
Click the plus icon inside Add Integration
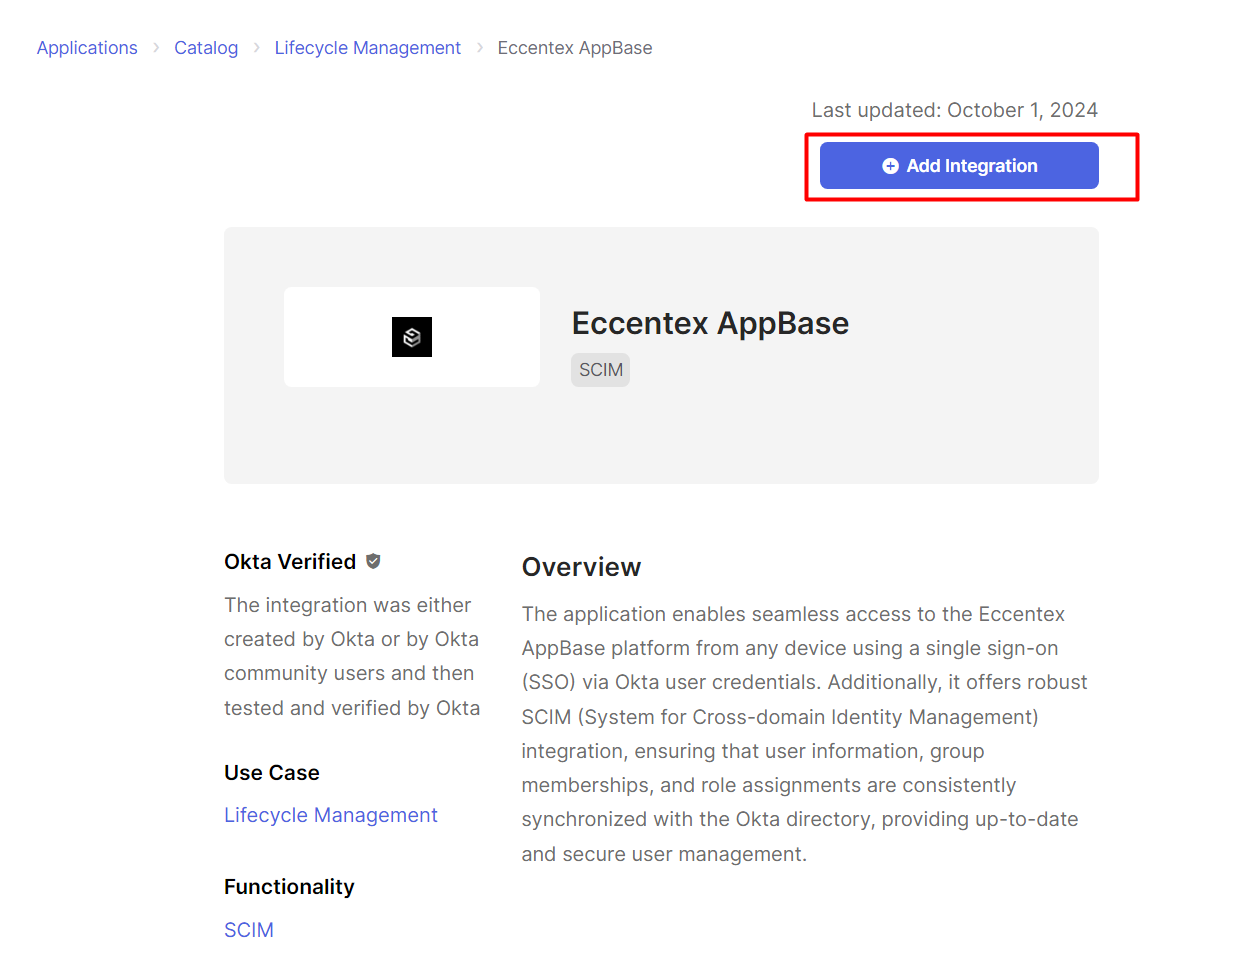890,166
